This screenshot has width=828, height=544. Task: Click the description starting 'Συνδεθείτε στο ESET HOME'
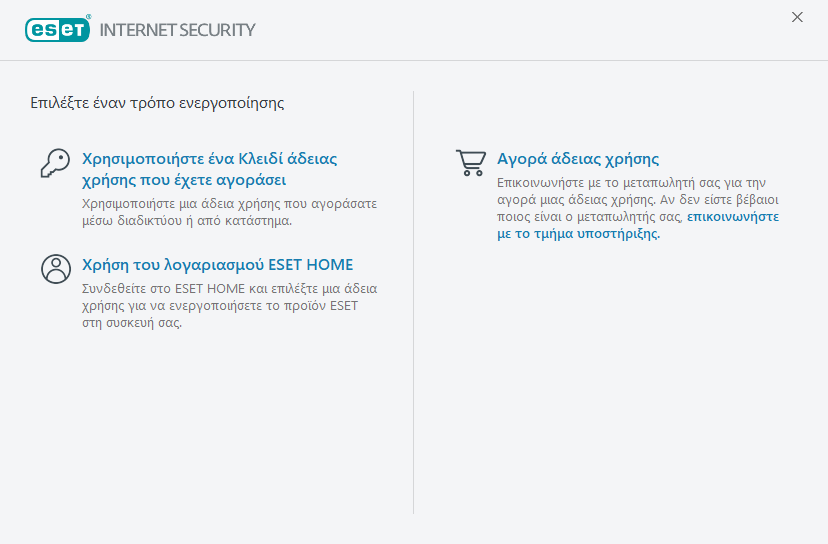(228, 289)
